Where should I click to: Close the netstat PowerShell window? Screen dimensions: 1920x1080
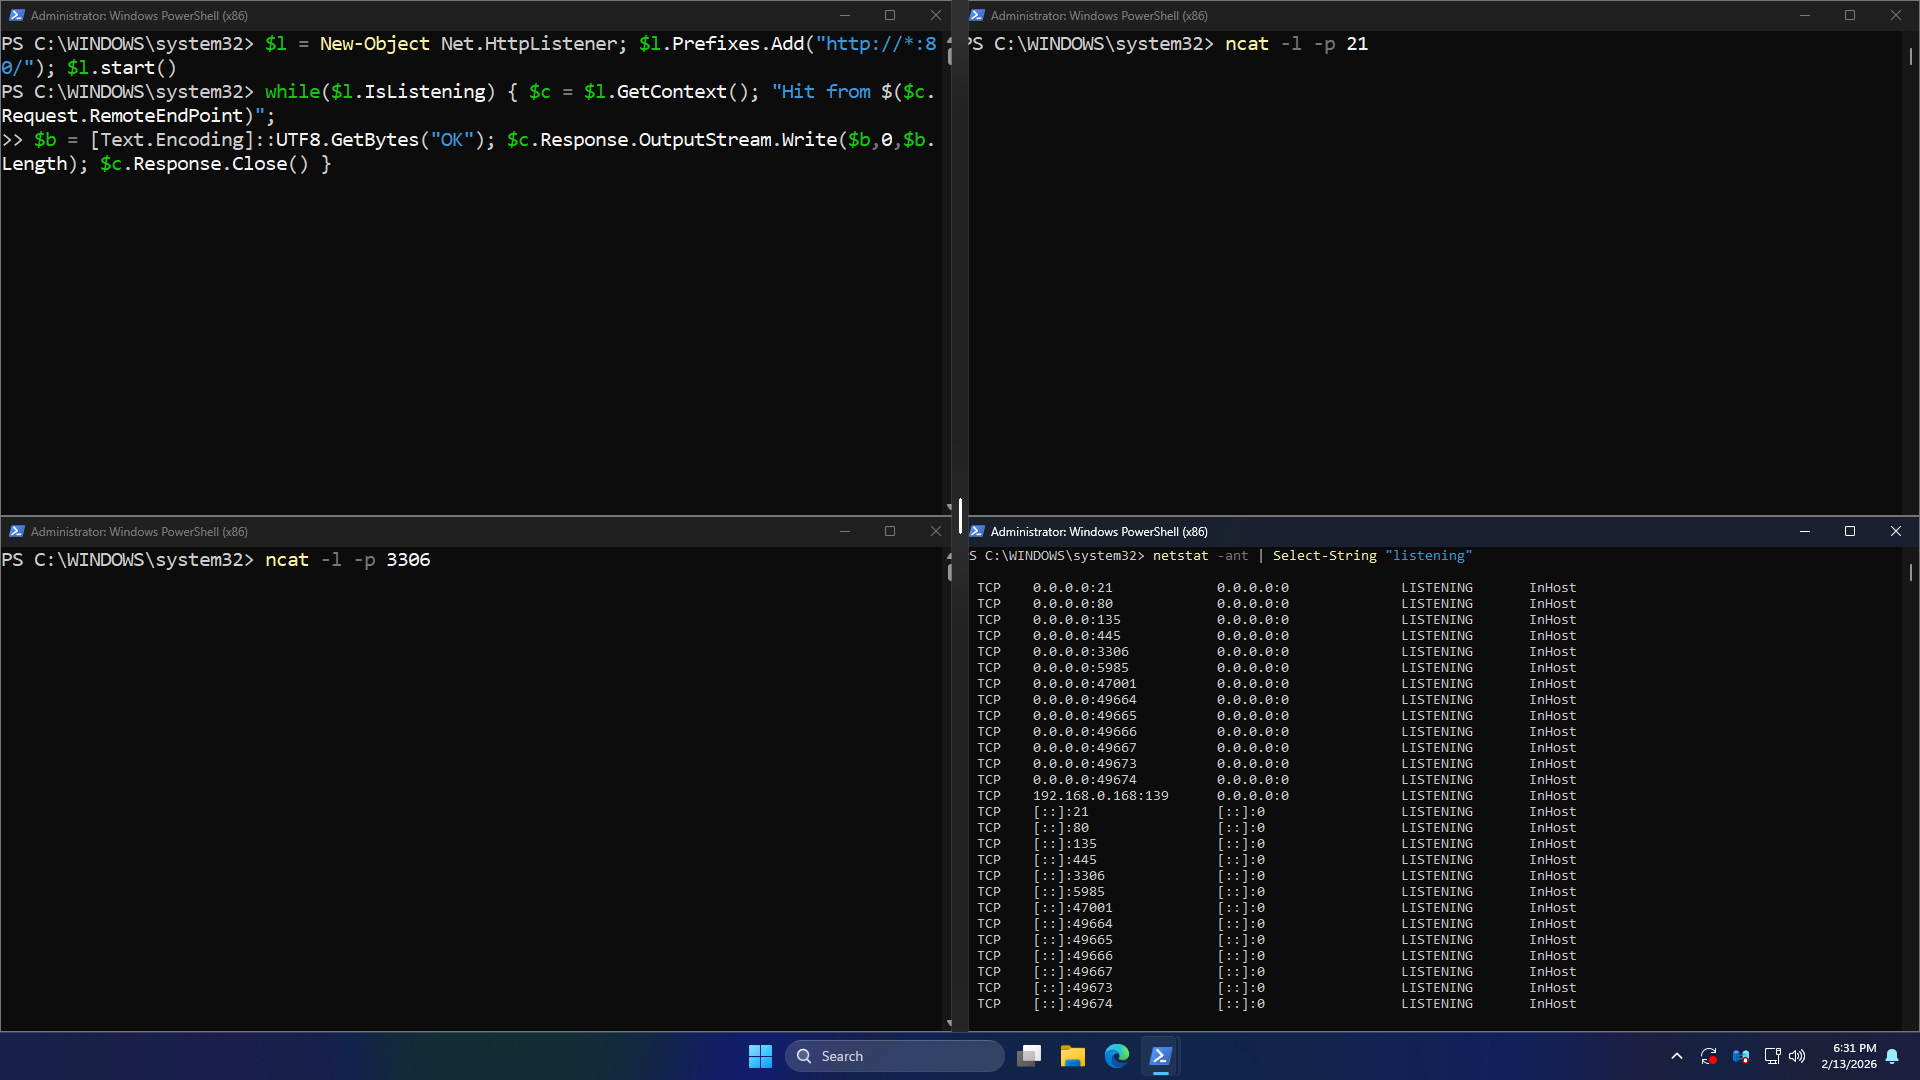(1896, 531)
